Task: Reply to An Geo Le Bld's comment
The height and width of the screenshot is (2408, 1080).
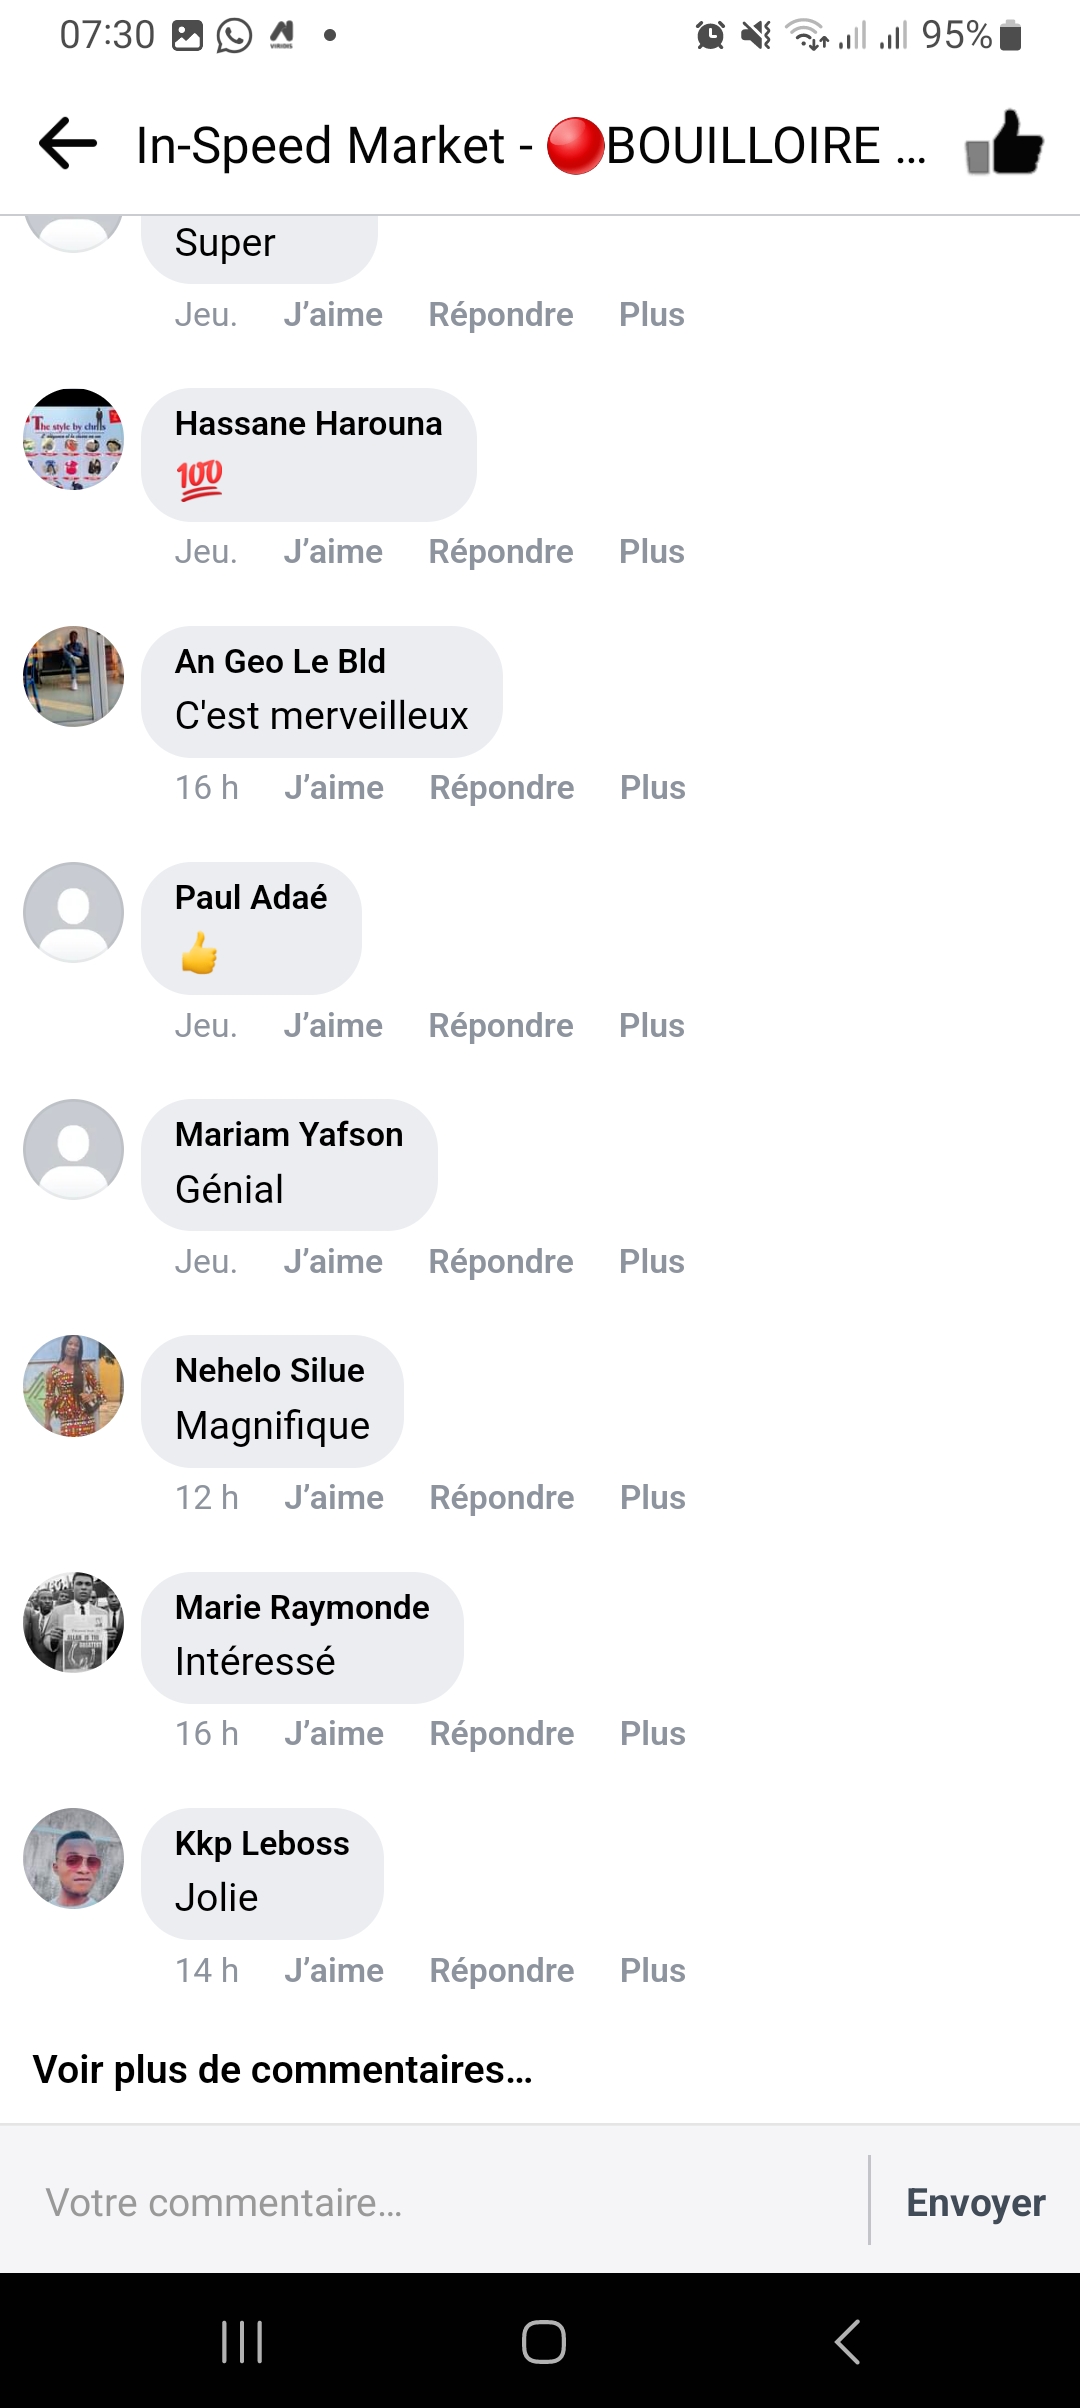Action: click(x=501, y=788)
